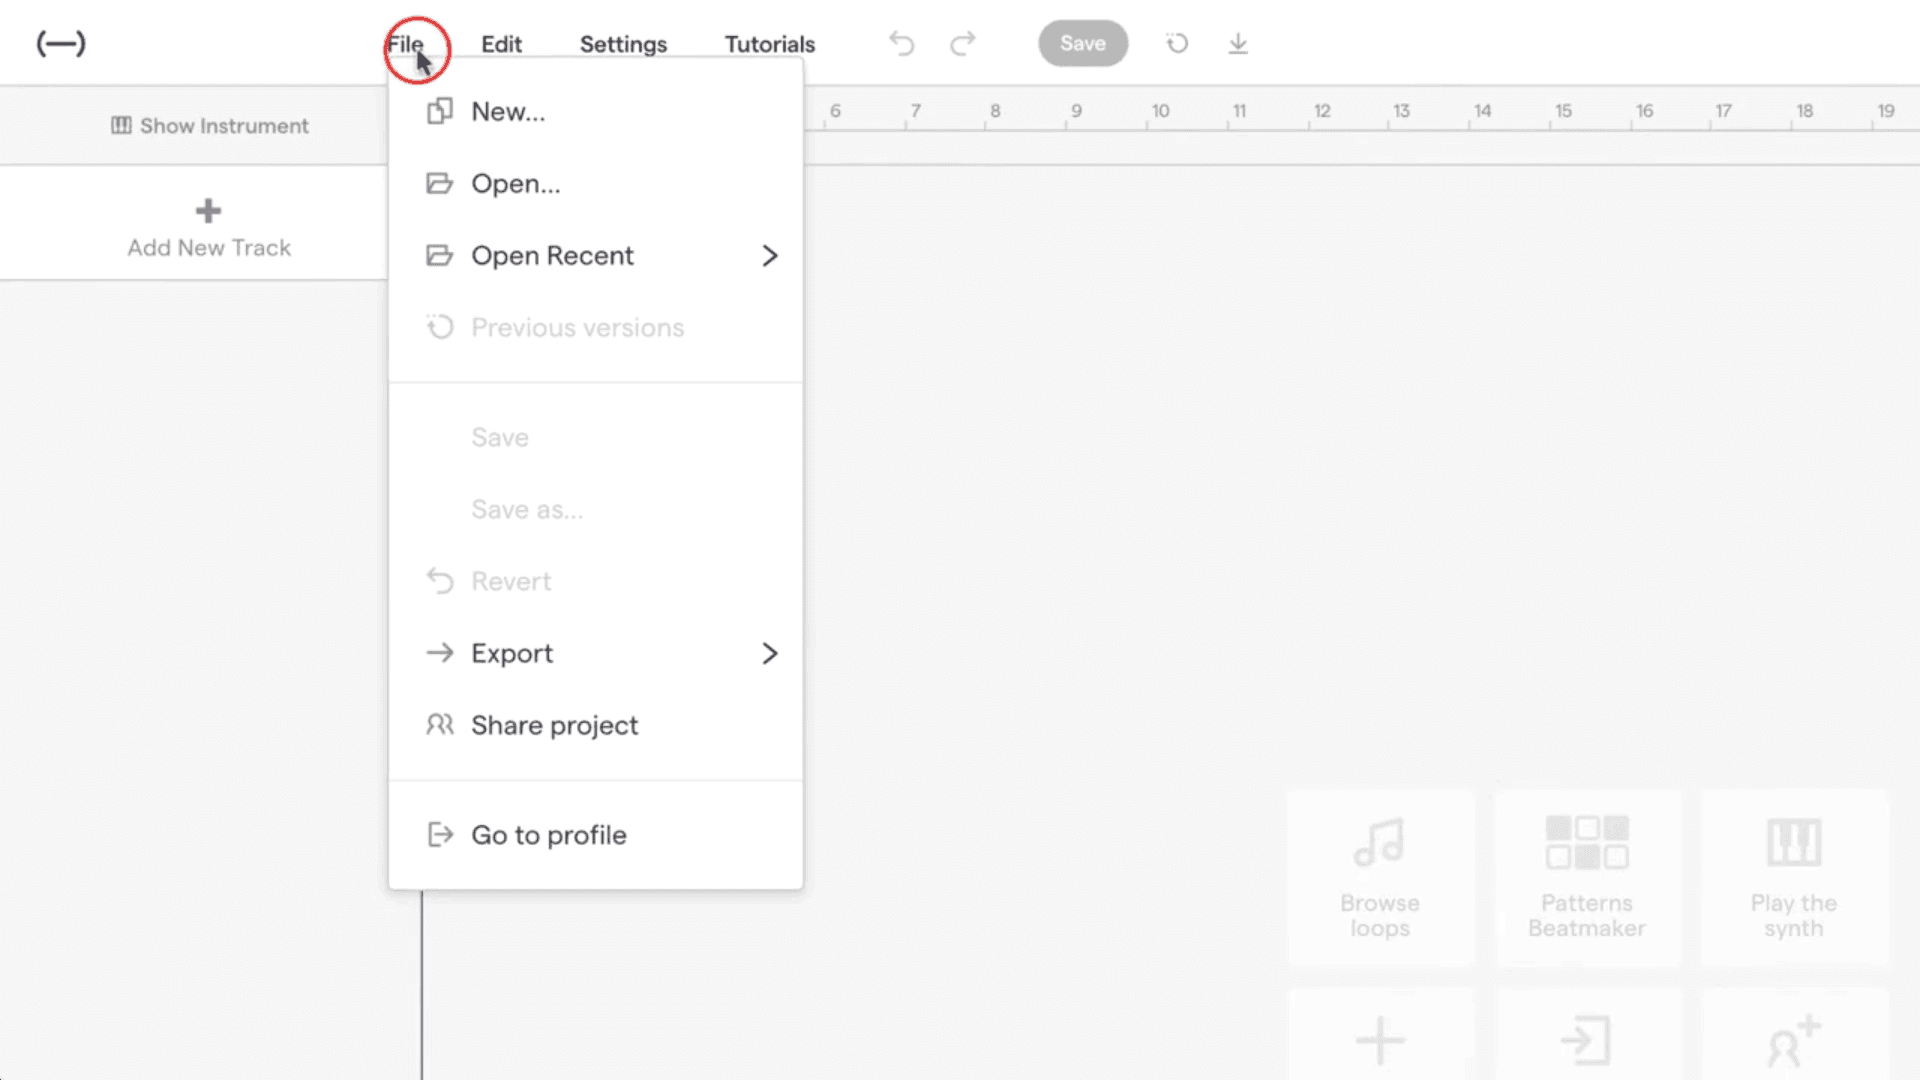1920x1080 pixels.
Task: Choose Revert from the File menu
Action: pos(595,581)
